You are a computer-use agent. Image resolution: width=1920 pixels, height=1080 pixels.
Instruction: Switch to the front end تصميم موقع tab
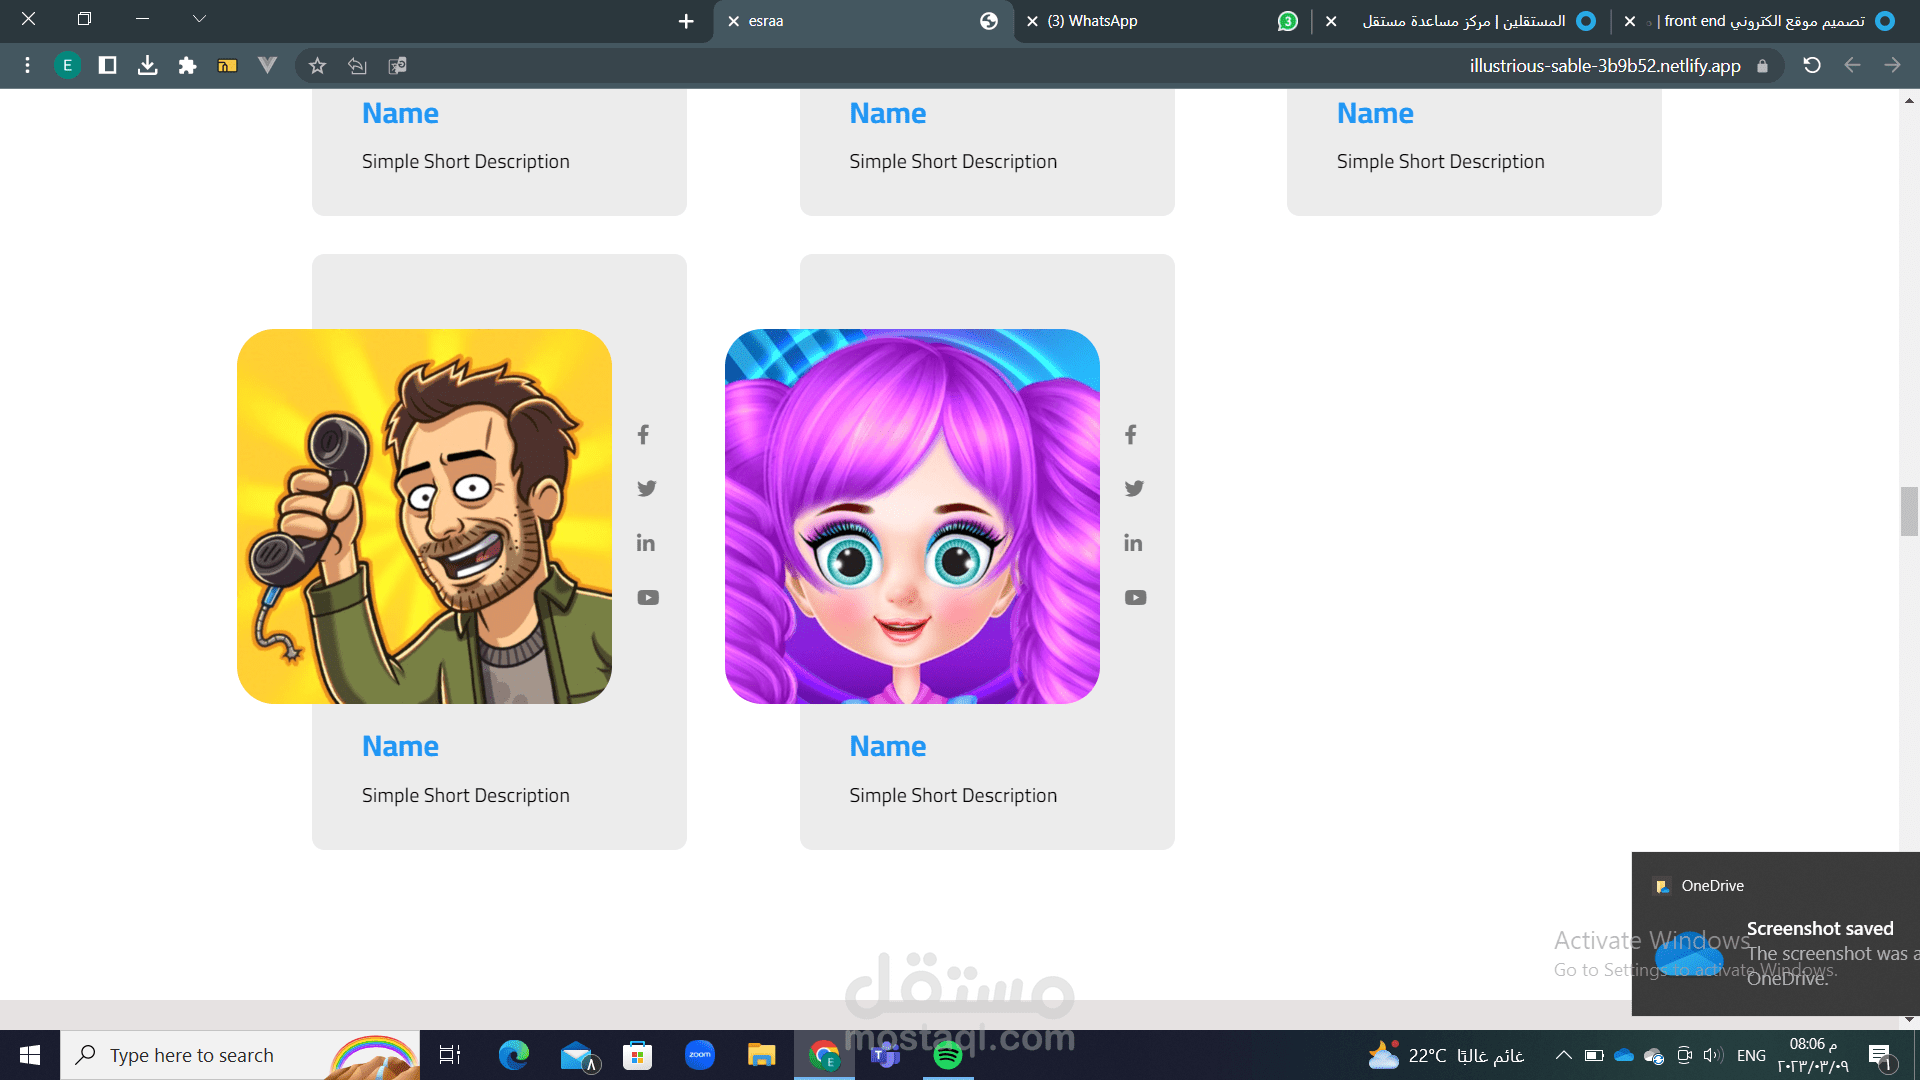click(1764, 21)
